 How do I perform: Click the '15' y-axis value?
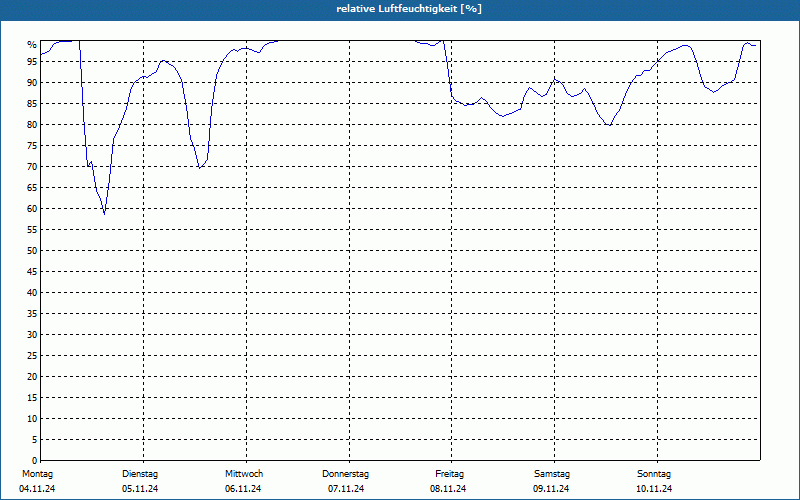click(32, 398)
